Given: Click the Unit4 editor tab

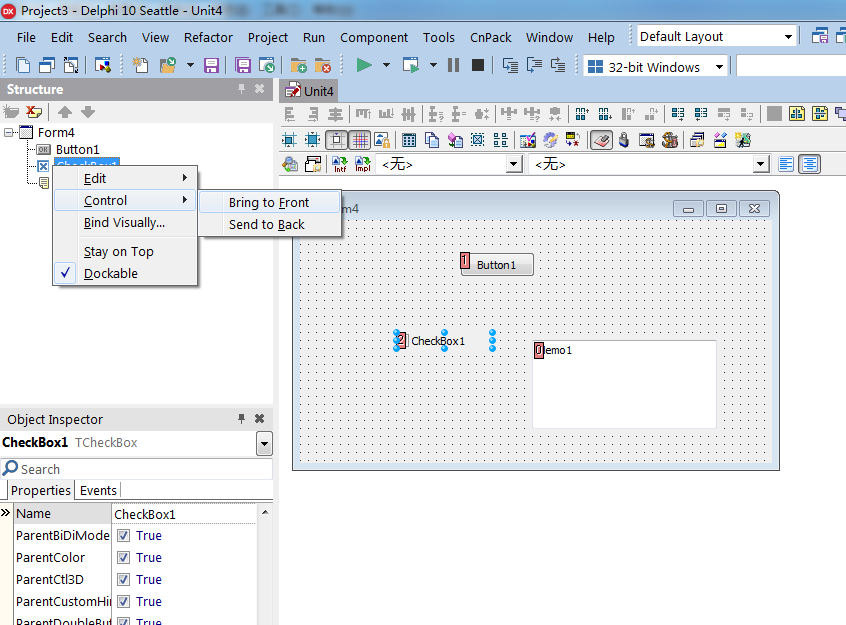Looking at the screenshot, I should pos(309,91).
